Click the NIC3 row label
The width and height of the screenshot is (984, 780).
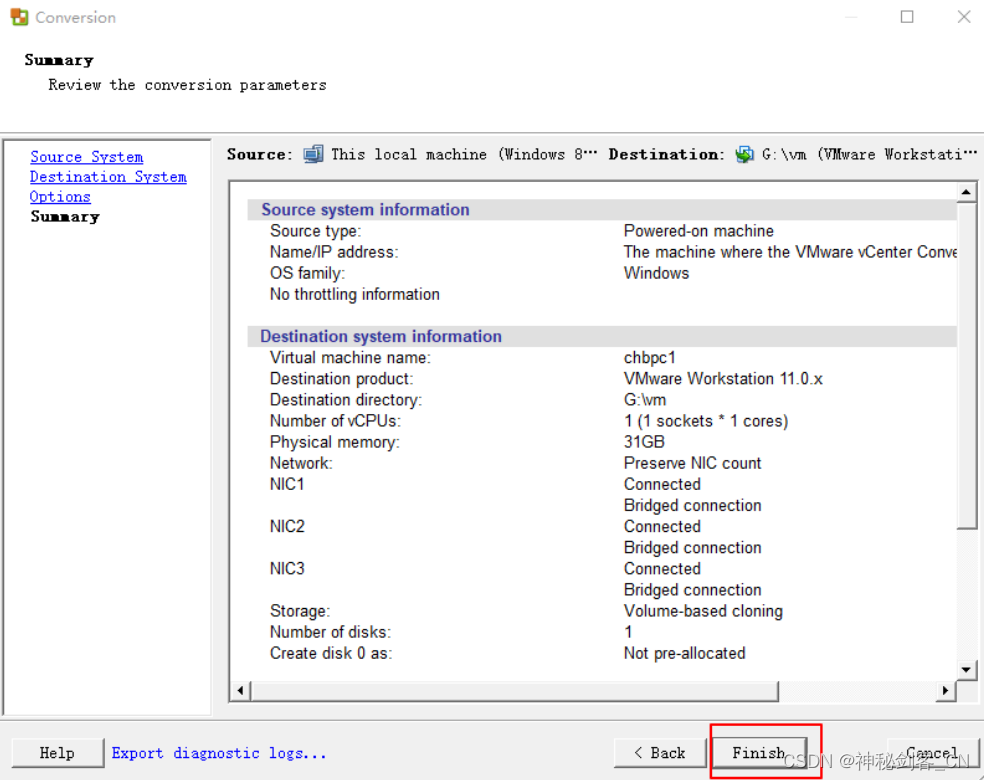click(x=287, y=569)
